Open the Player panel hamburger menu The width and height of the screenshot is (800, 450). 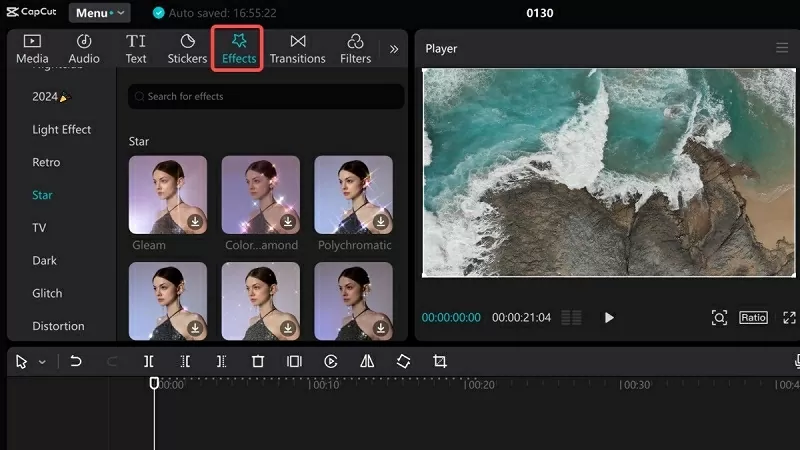(782, 48)
